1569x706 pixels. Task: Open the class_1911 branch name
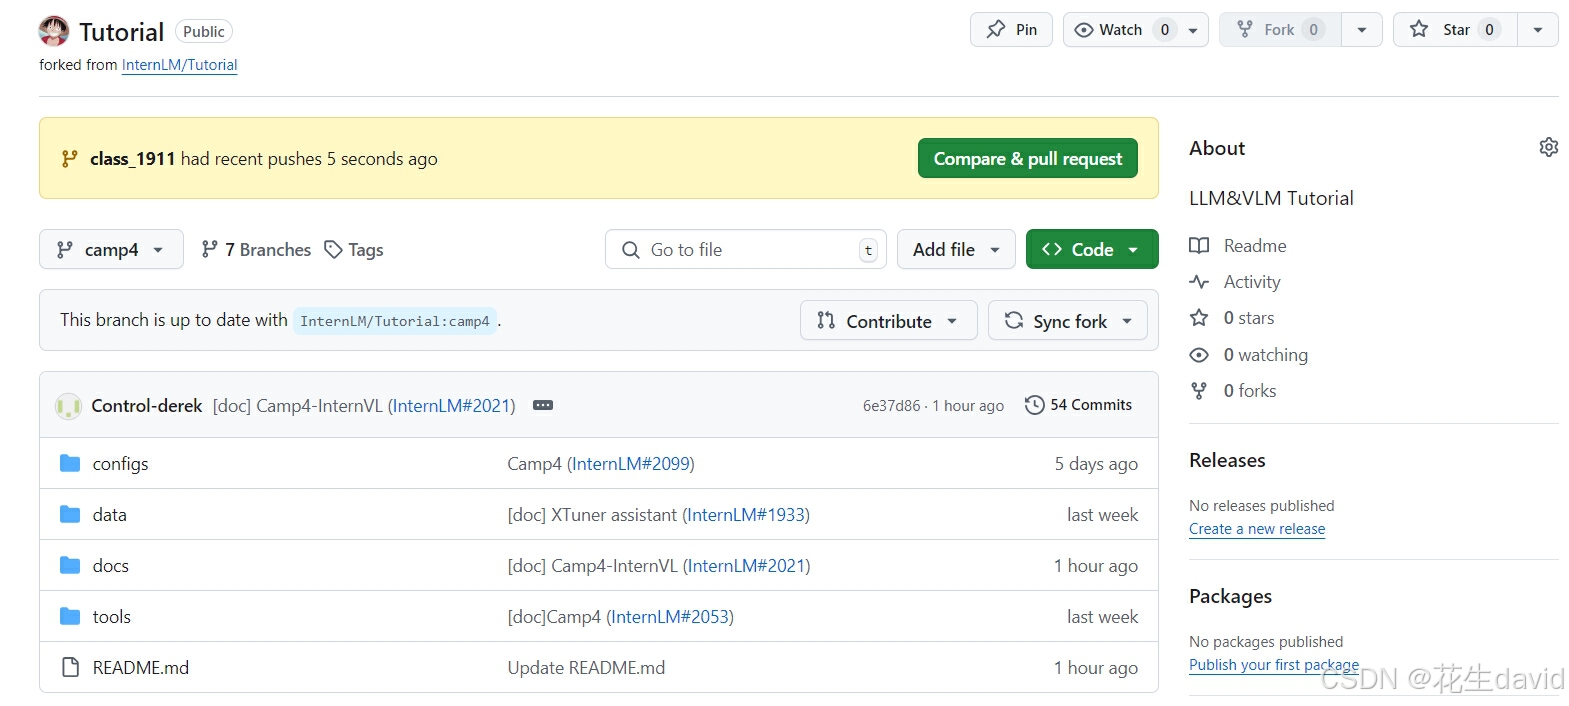click(133, 159)
